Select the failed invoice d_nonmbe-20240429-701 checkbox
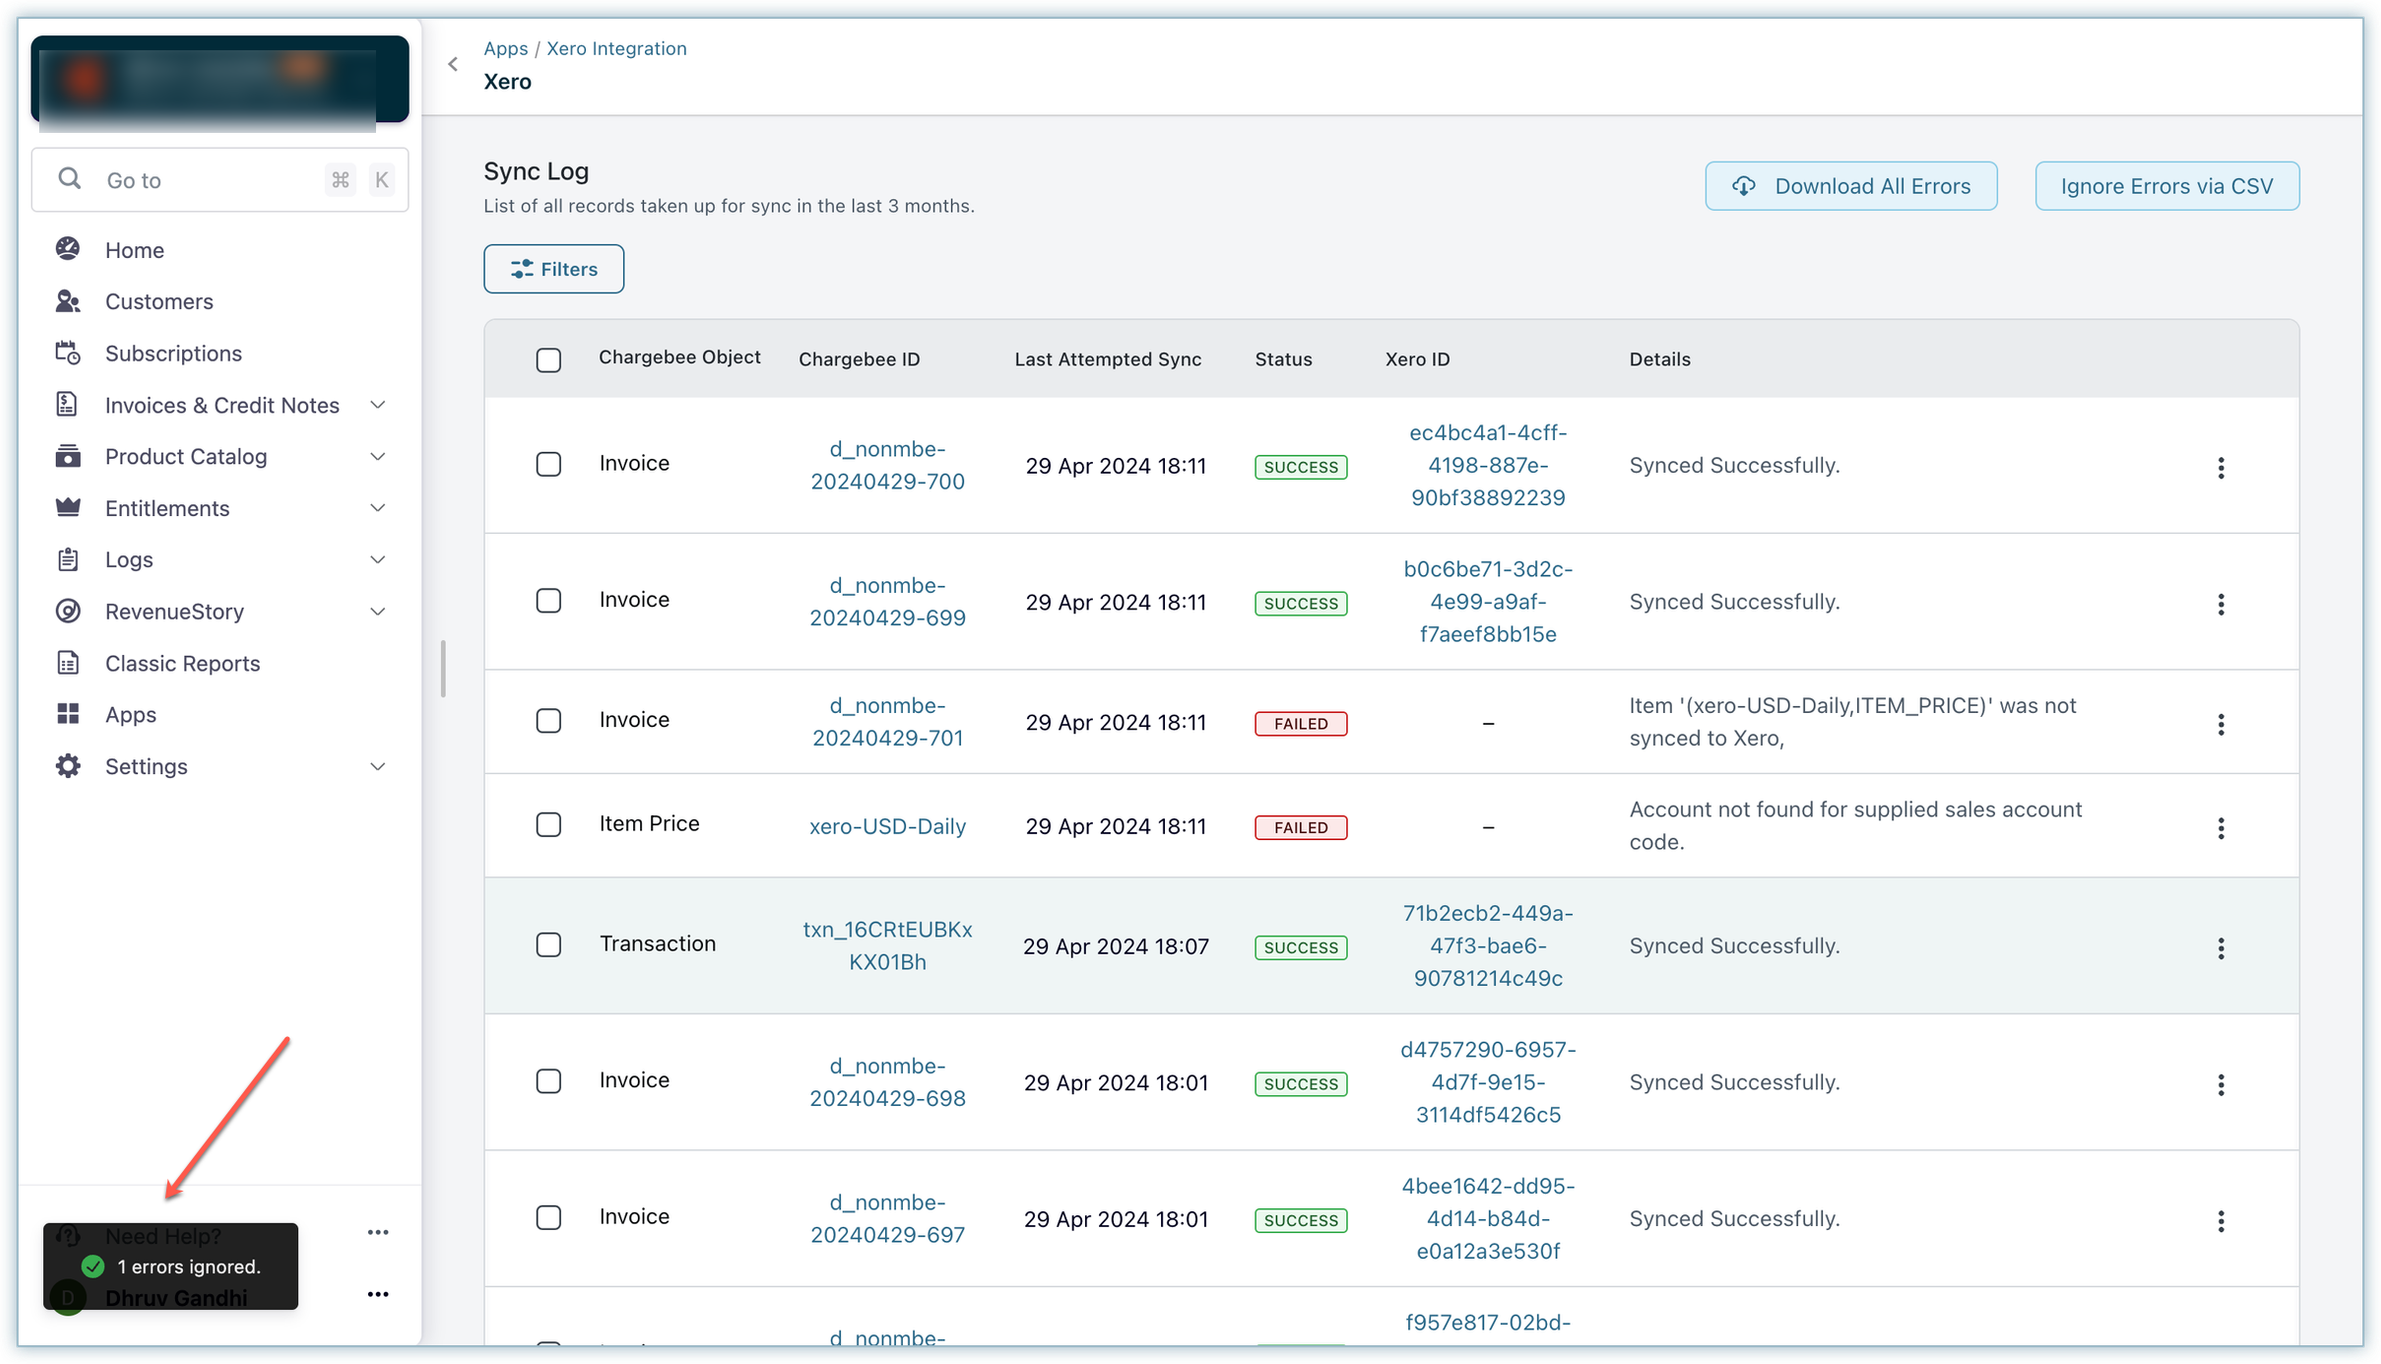Image resolution: width=2381 pixels, height=1364 pixels. 548,721
